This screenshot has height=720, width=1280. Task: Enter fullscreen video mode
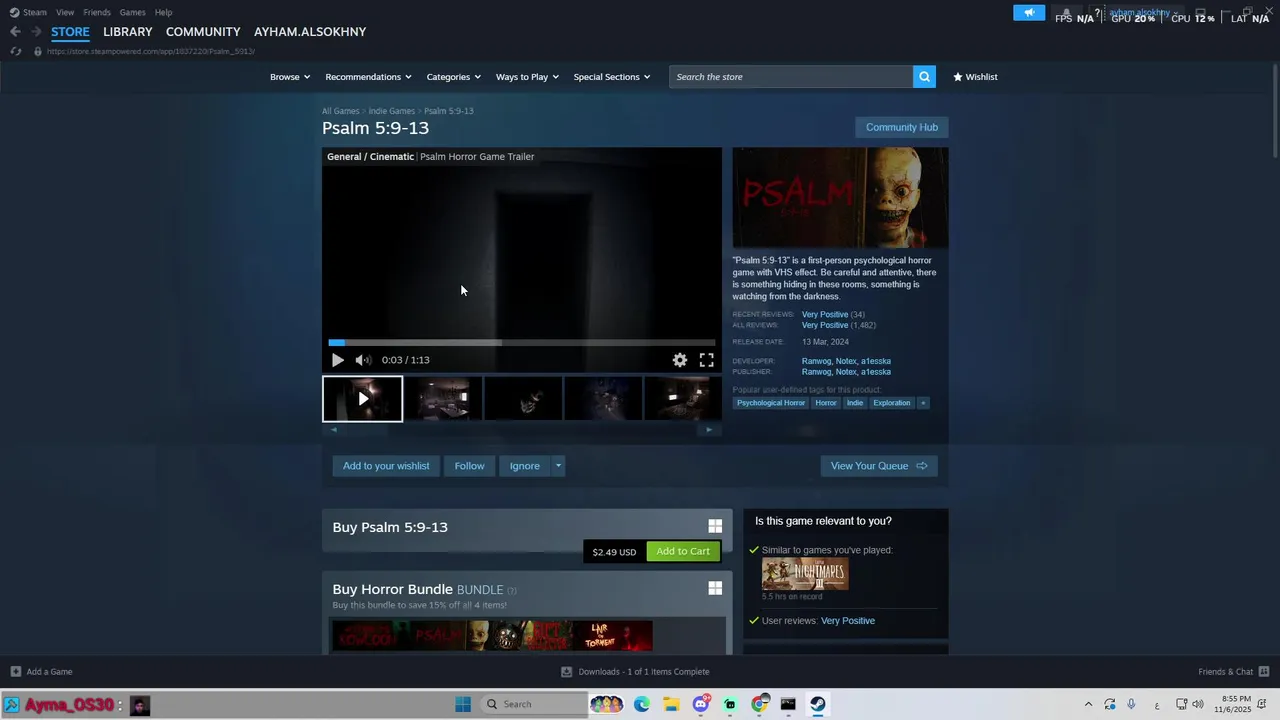706,360
